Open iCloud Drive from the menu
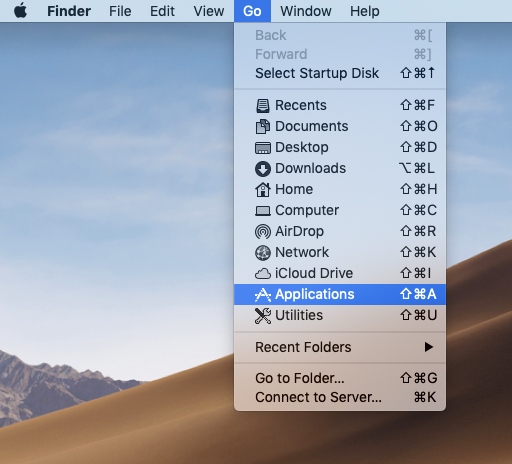Viewport: 512px width, 464px height. click(x=340, y=273)
